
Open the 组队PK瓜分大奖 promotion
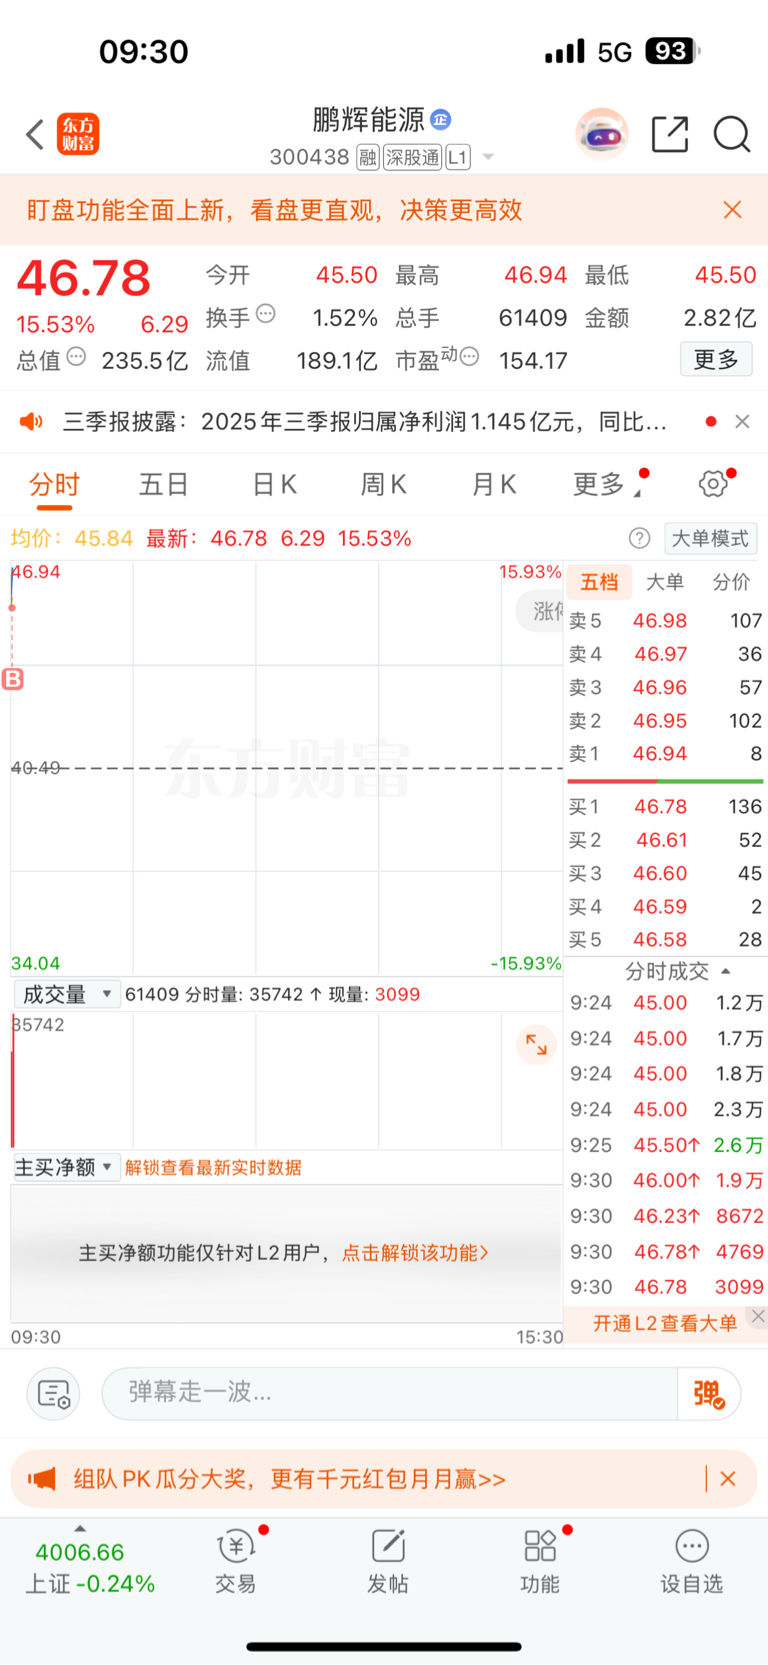(x=289, y=1479)
